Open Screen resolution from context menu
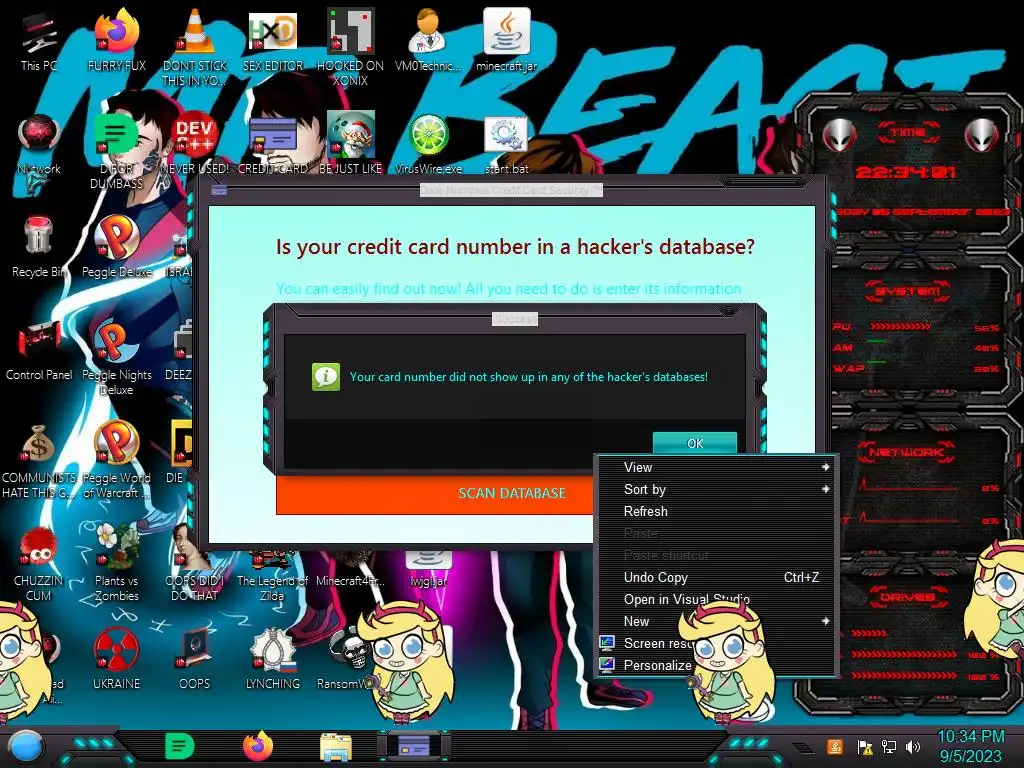Screen dimensions: 1024x768 643,643
